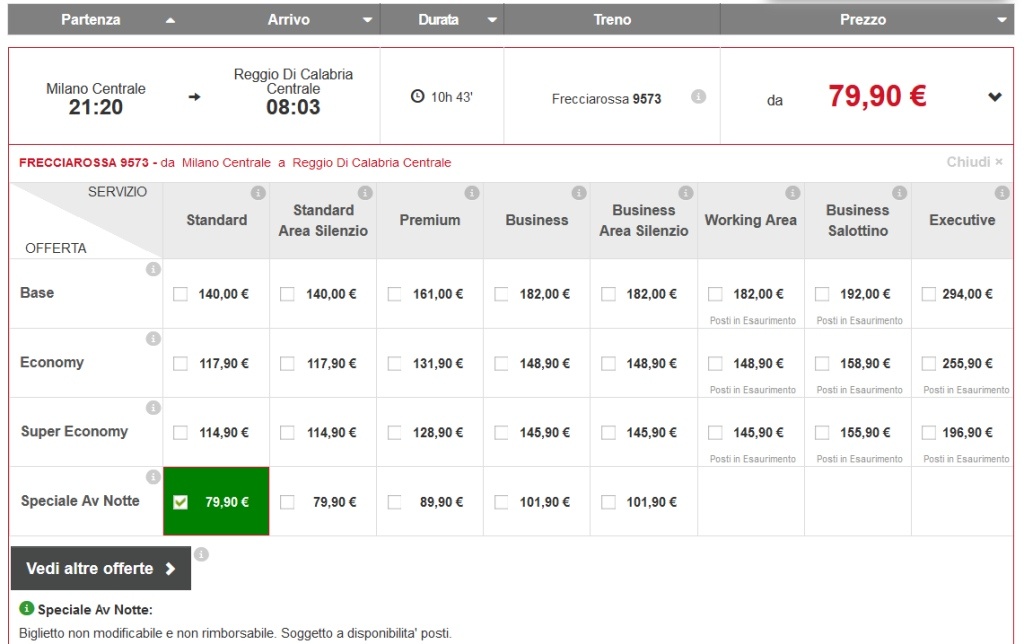
Task: Open info icon for Economy offer row
Action: point(153,339)
